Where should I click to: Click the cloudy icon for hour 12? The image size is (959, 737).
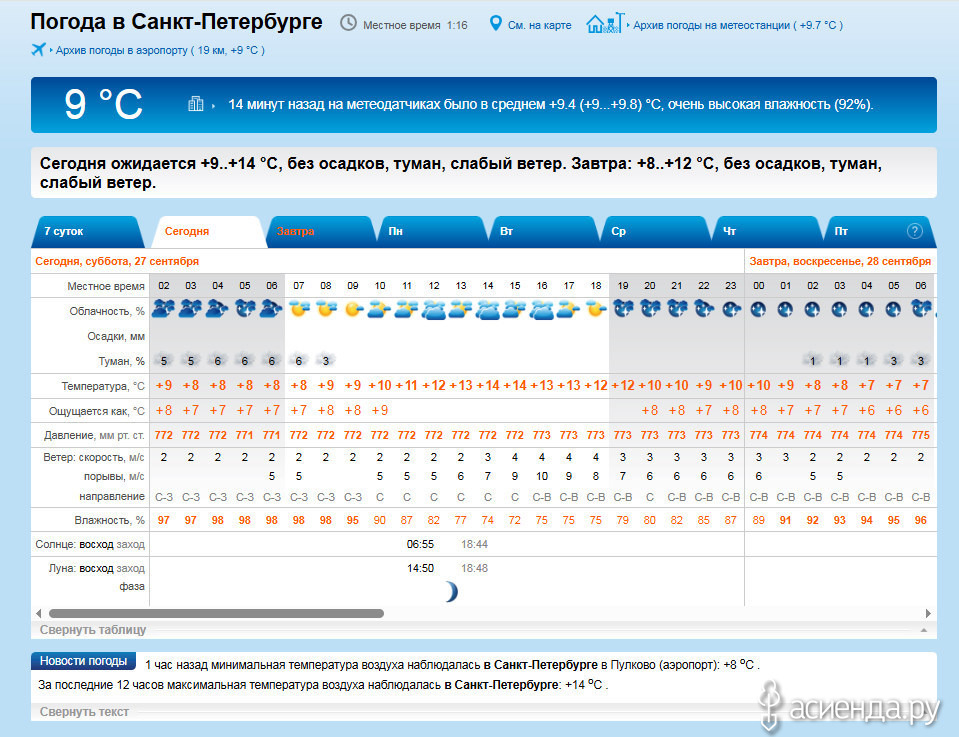coord(434,310)
